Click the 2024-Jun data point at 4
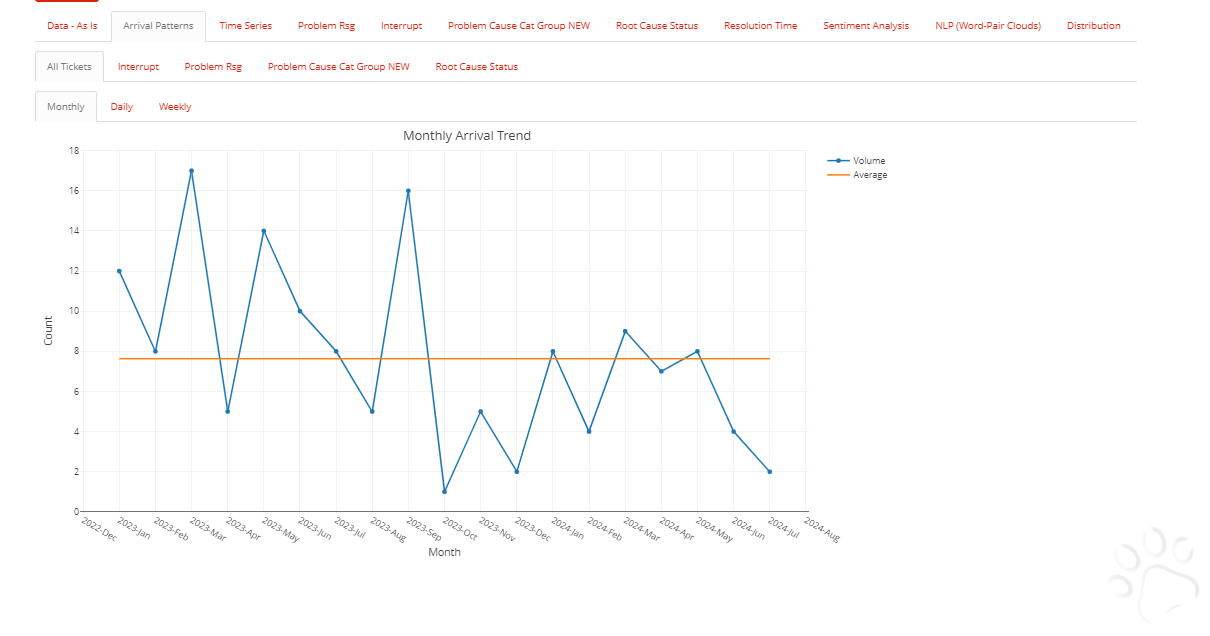This screenshot has height=636, width=1210. click(x=734, y=432)
